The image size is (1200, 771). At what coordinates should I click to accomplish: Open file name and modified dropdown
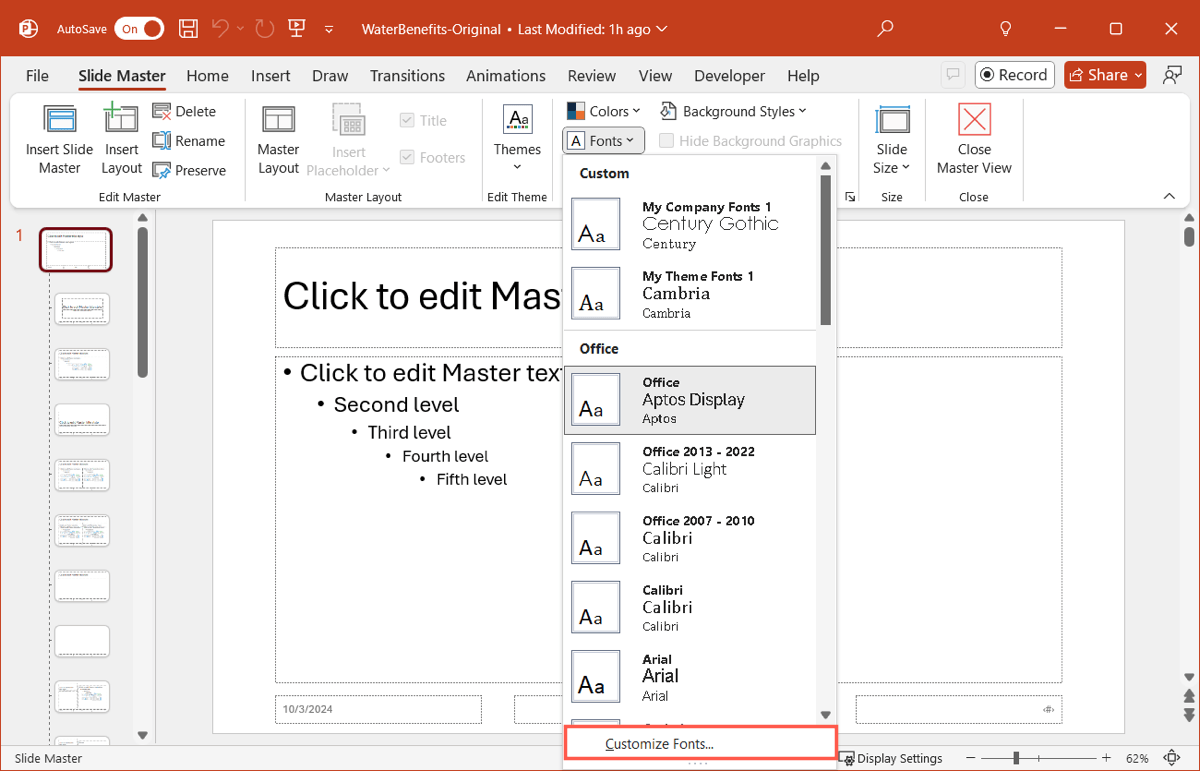(x=514, y=29)
